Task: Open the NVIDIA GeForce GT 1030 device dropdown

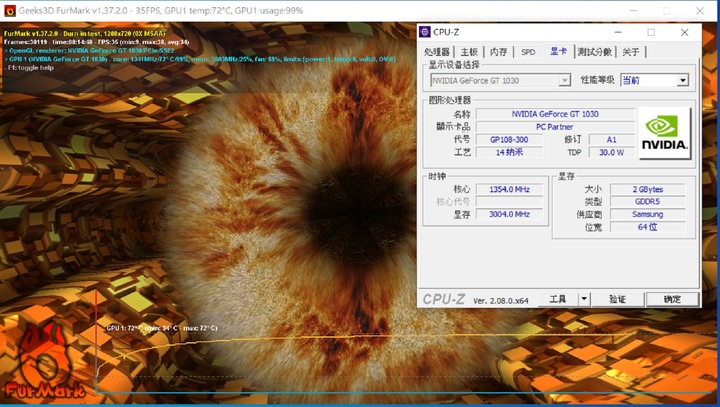Action: (501, 80)
